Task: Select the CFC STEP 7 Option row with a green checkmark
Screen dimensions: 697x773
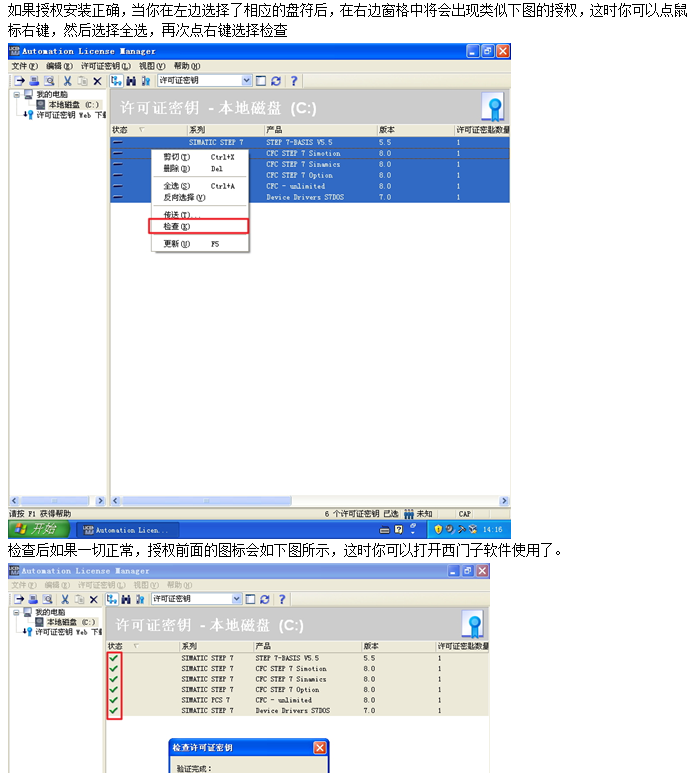Action: (298, 689)
